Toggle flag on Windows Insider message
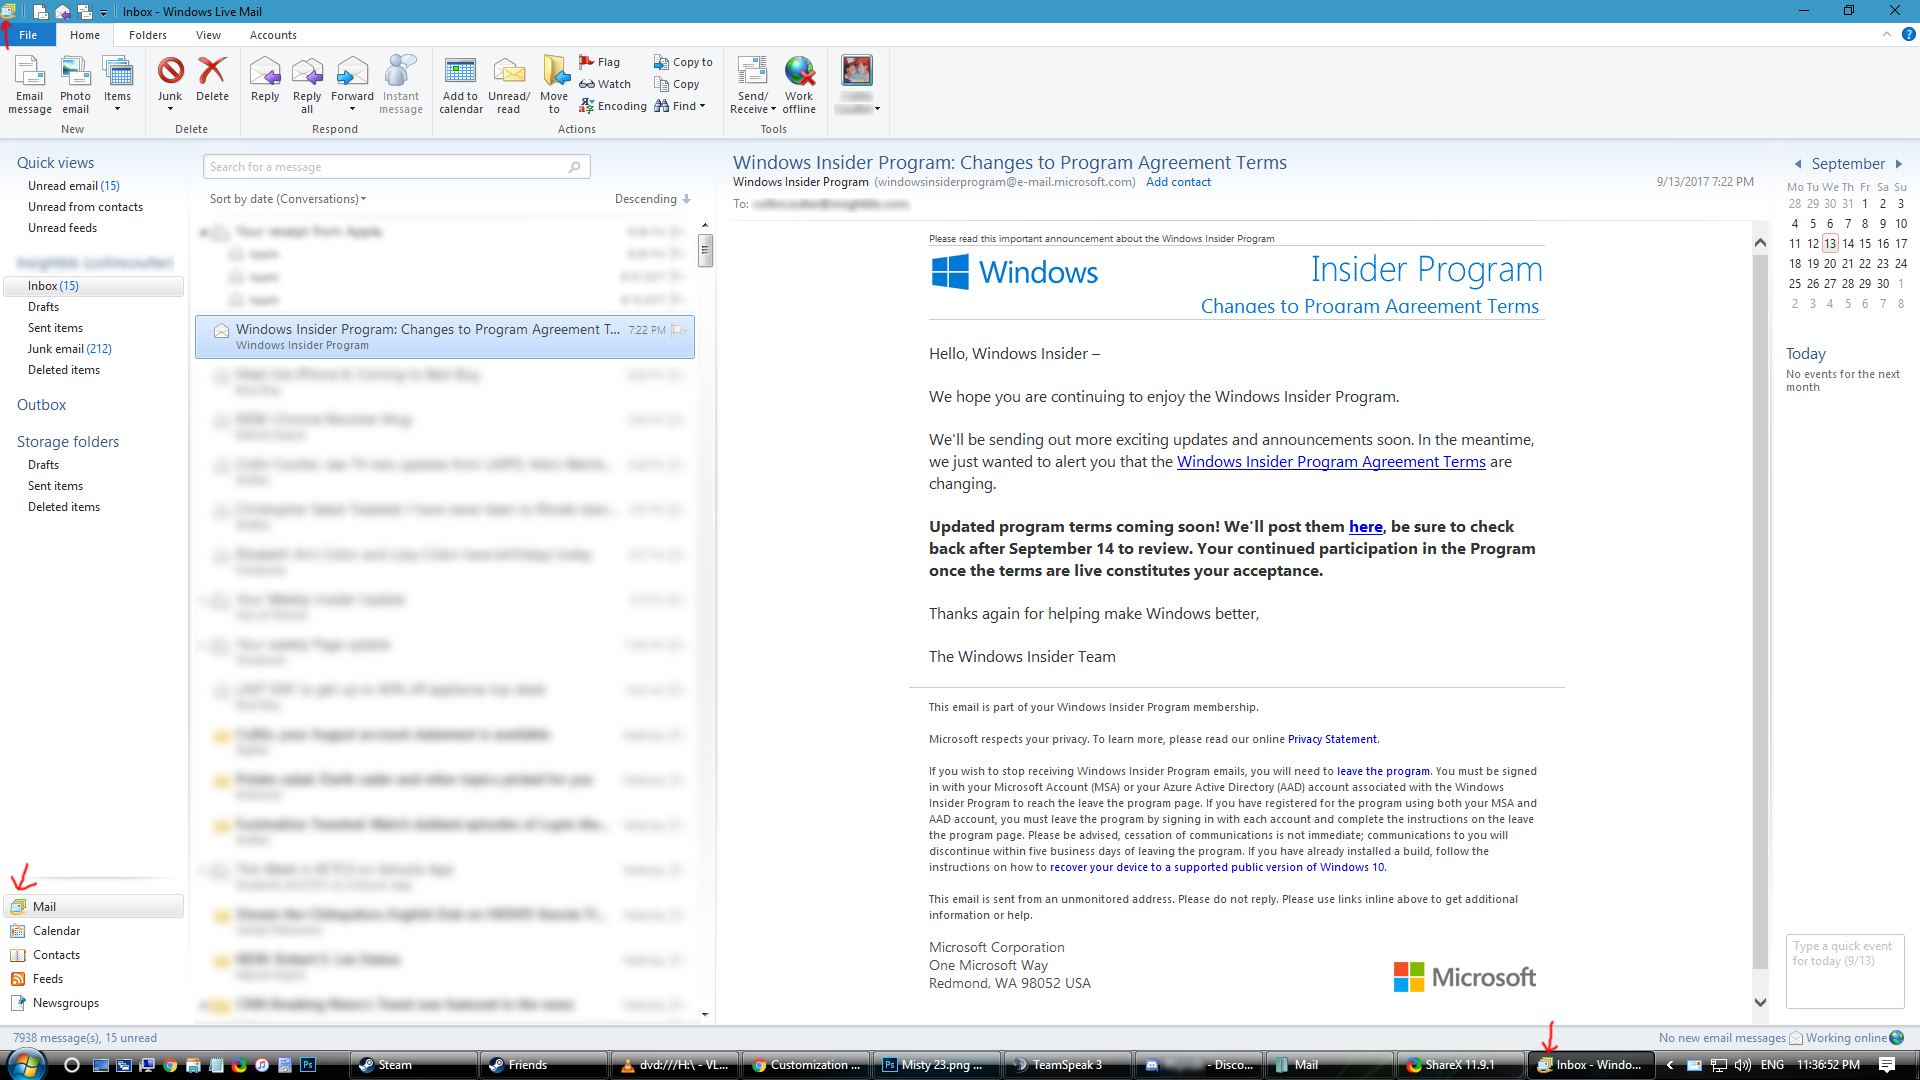This screenshot has width=1920, height=1080. (680, 330)
